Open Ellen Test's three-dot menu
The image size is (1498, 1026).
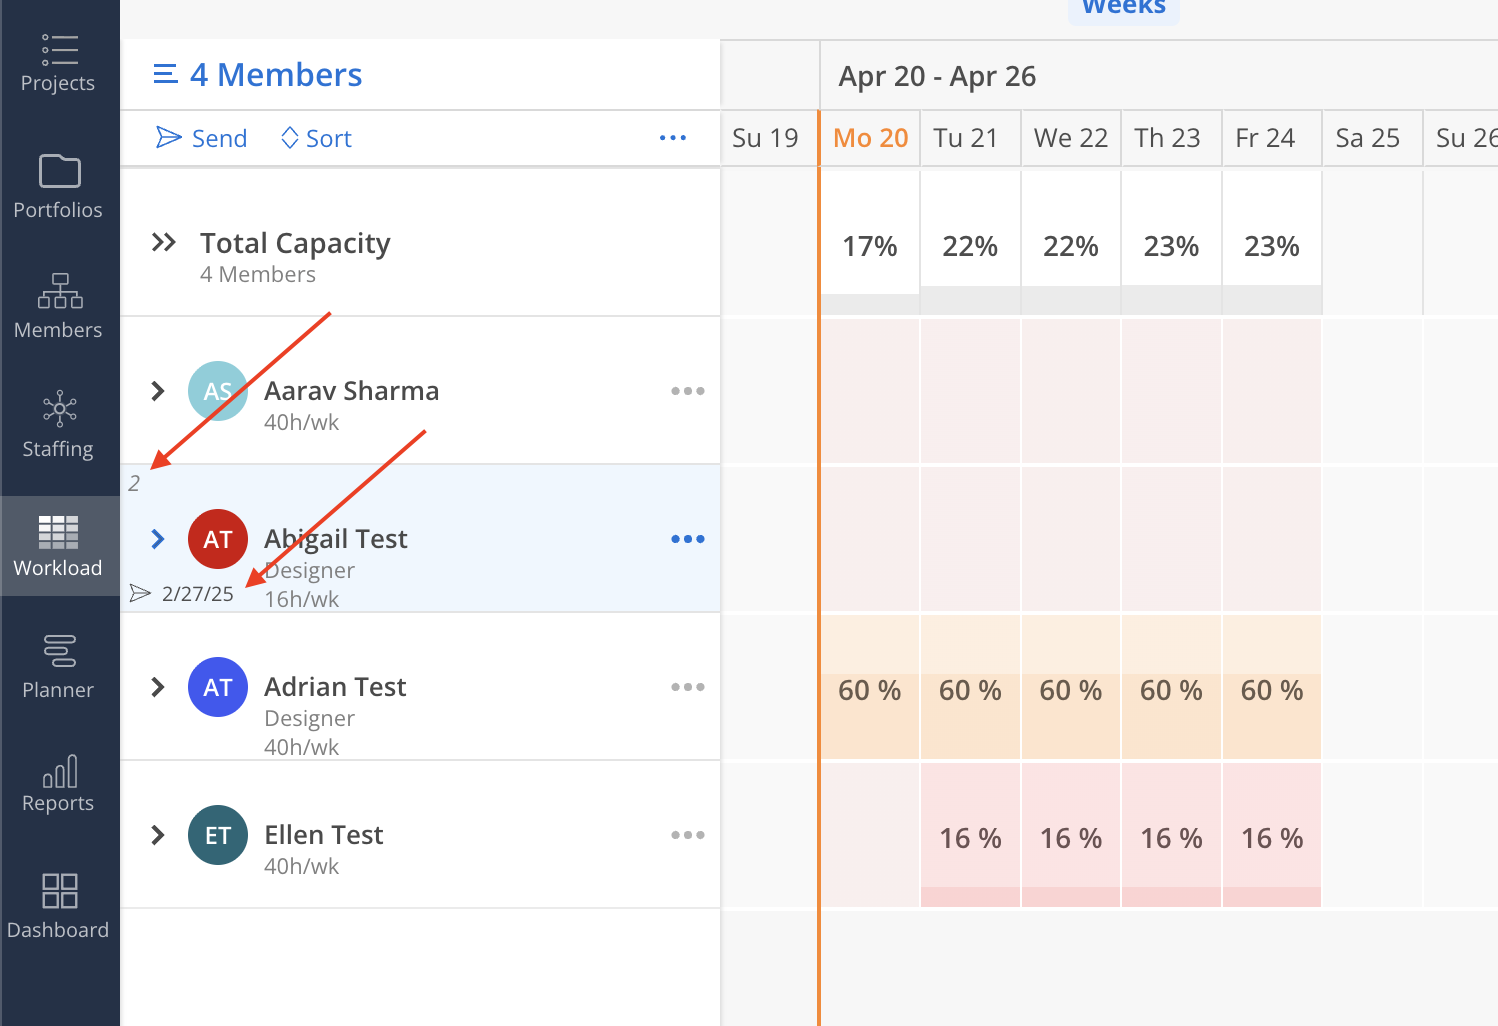(688, 835)
